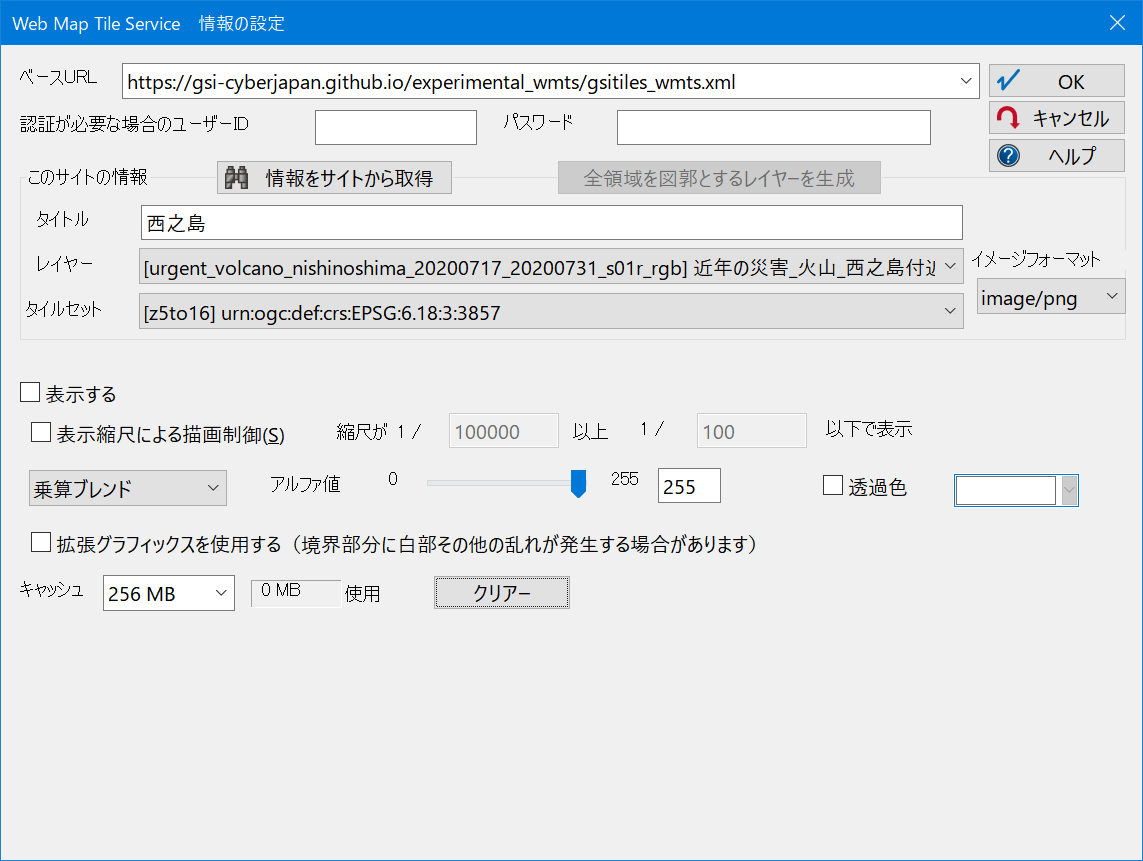
Task: Click the パスワード input field
Action: pyautogui.click(x=773, y=127)
